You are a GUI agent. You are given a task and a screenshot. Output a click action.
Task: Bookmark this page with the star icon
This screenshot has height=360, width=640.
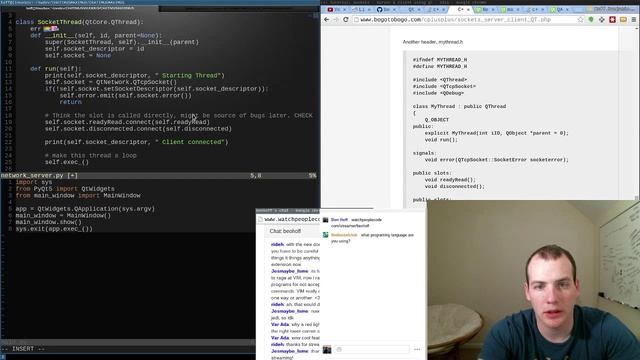click(580, 20)
